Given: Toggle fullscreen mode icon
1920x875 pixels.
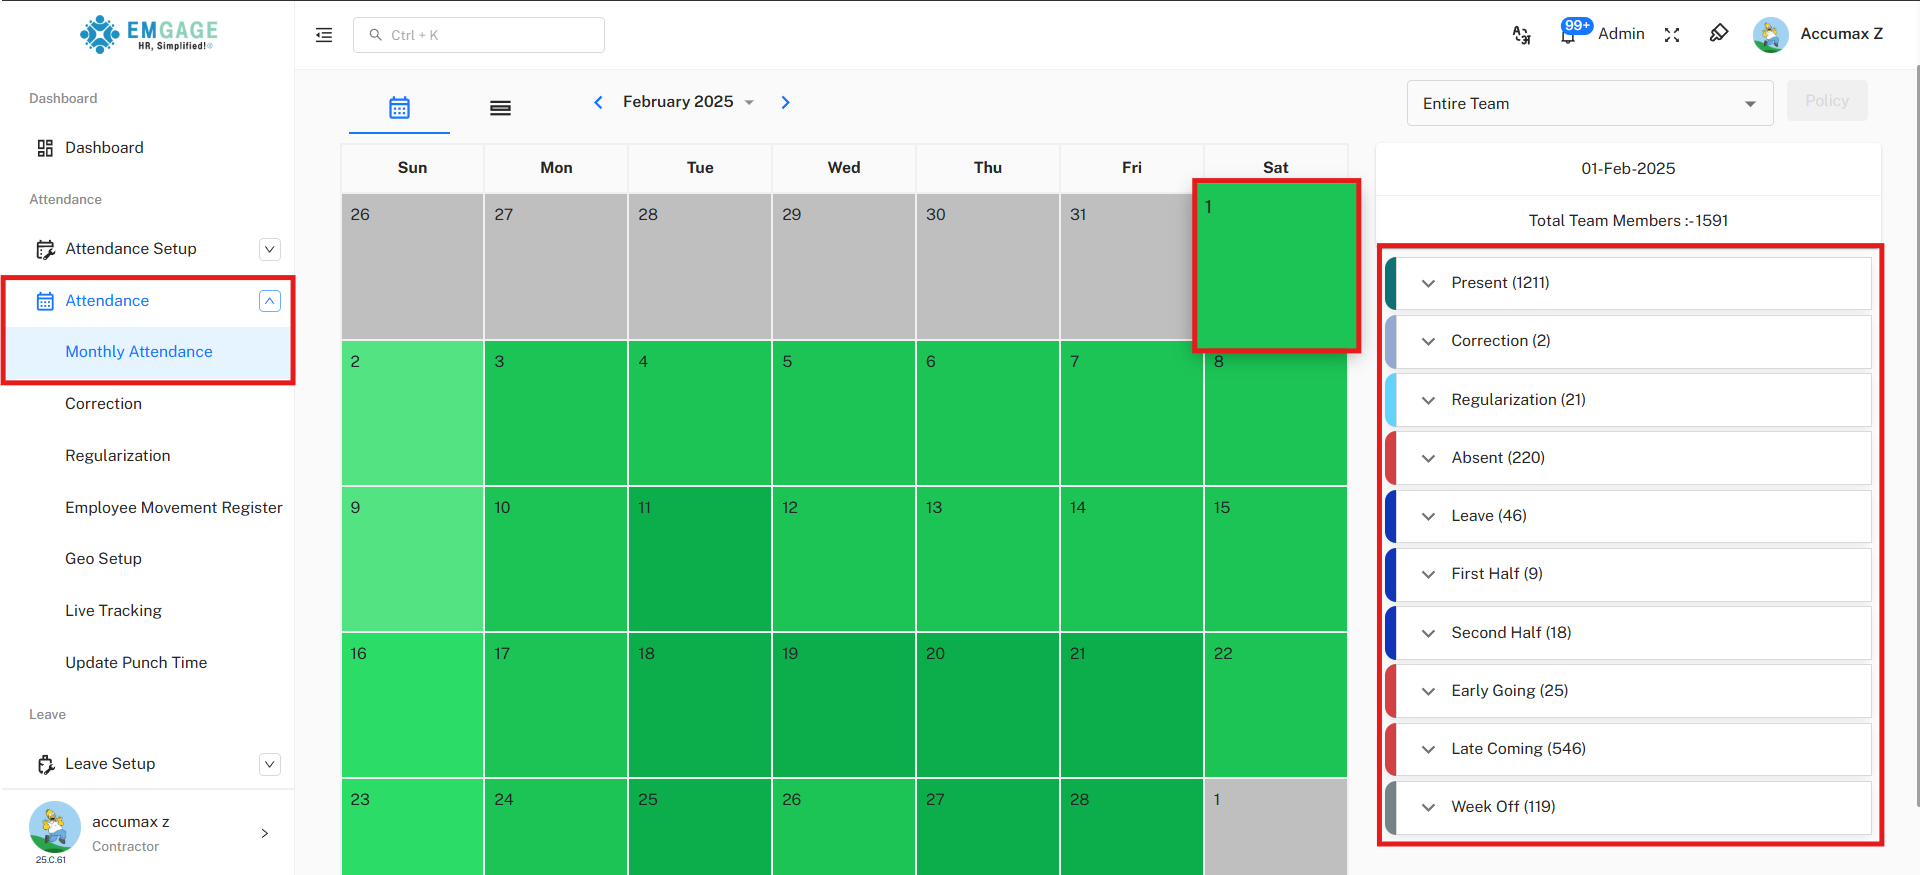Looking at the screenshot, I should [1672, 35].
